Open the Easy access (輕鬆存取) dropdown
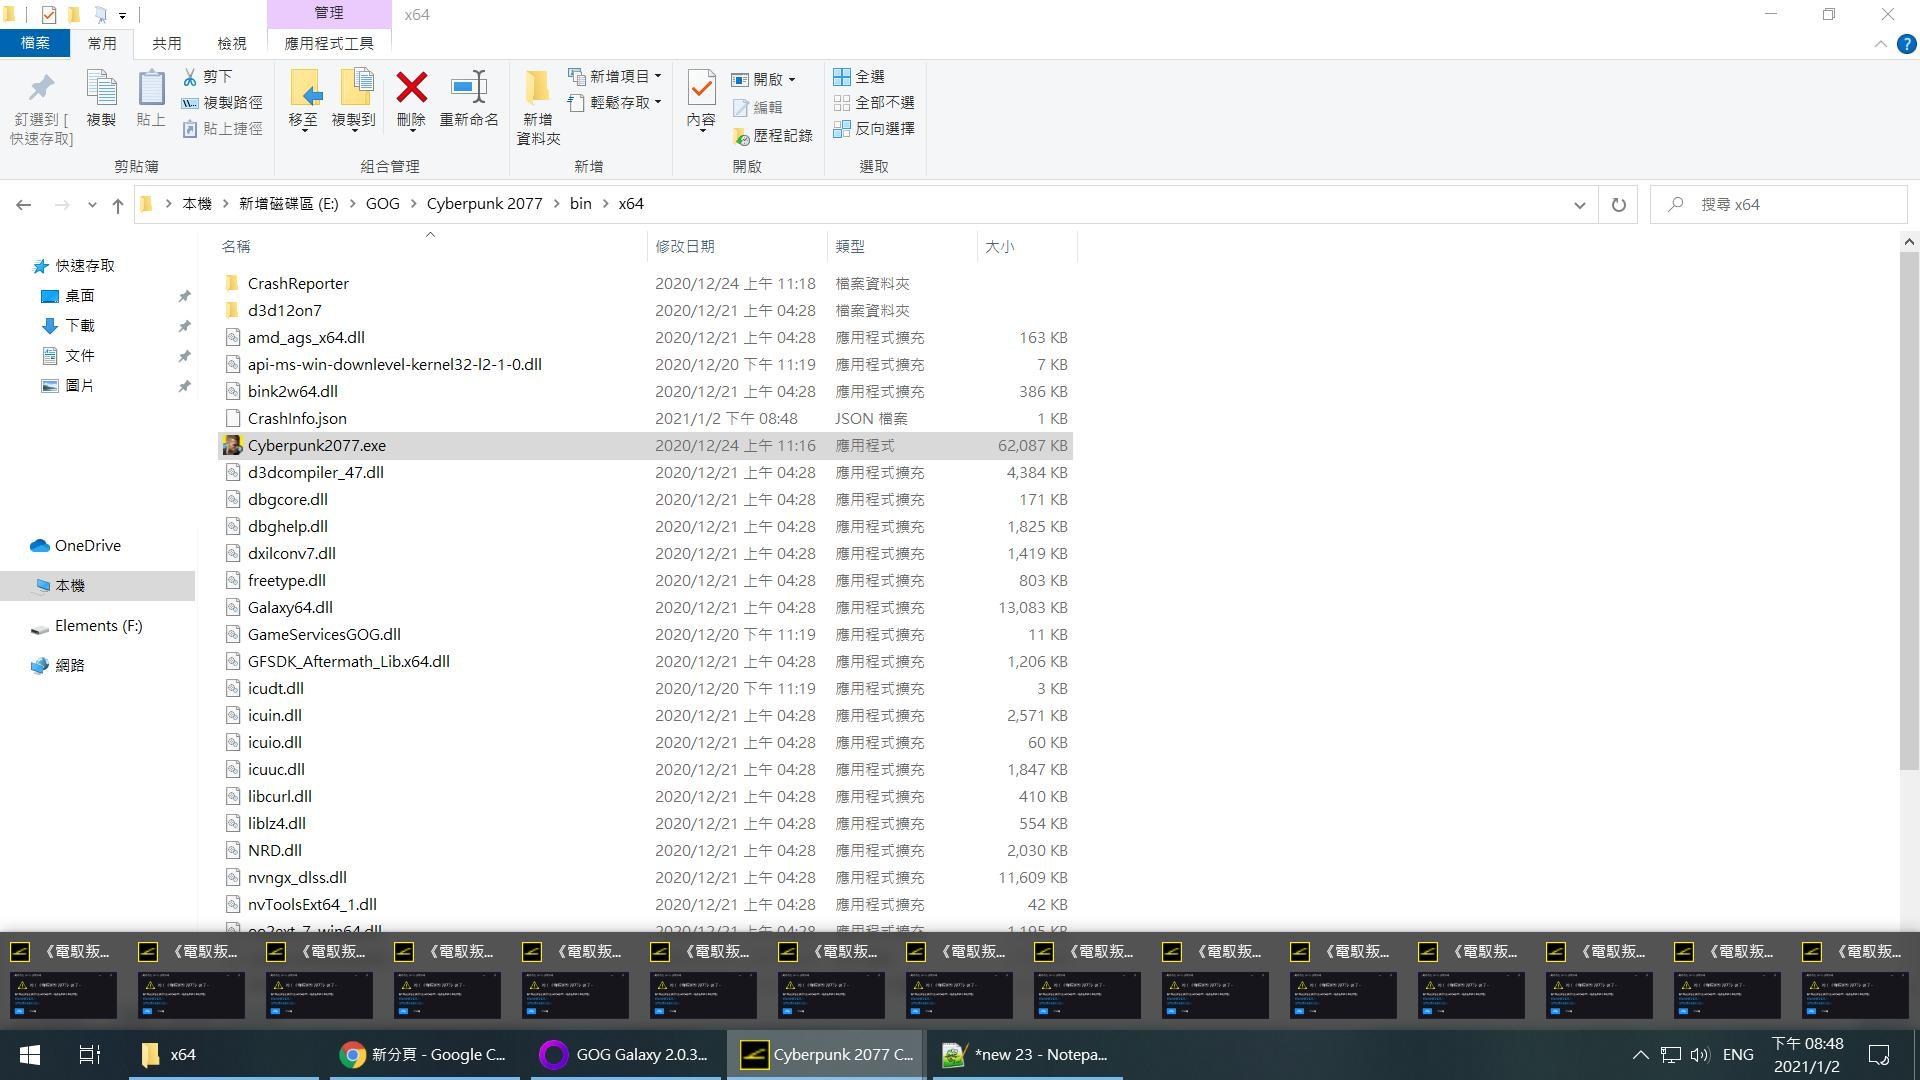 click(x=615, y=103)
